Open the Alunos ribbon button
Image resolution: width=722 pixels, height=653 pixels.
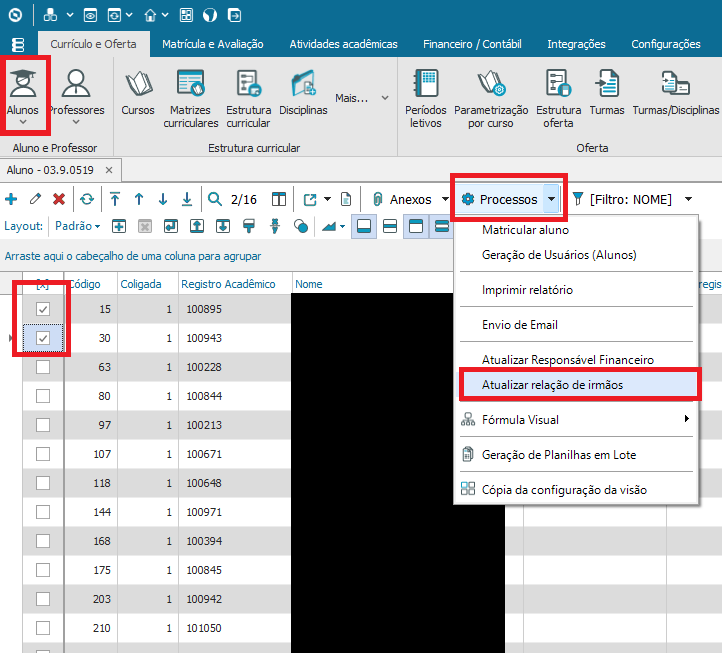coord(23,94)
